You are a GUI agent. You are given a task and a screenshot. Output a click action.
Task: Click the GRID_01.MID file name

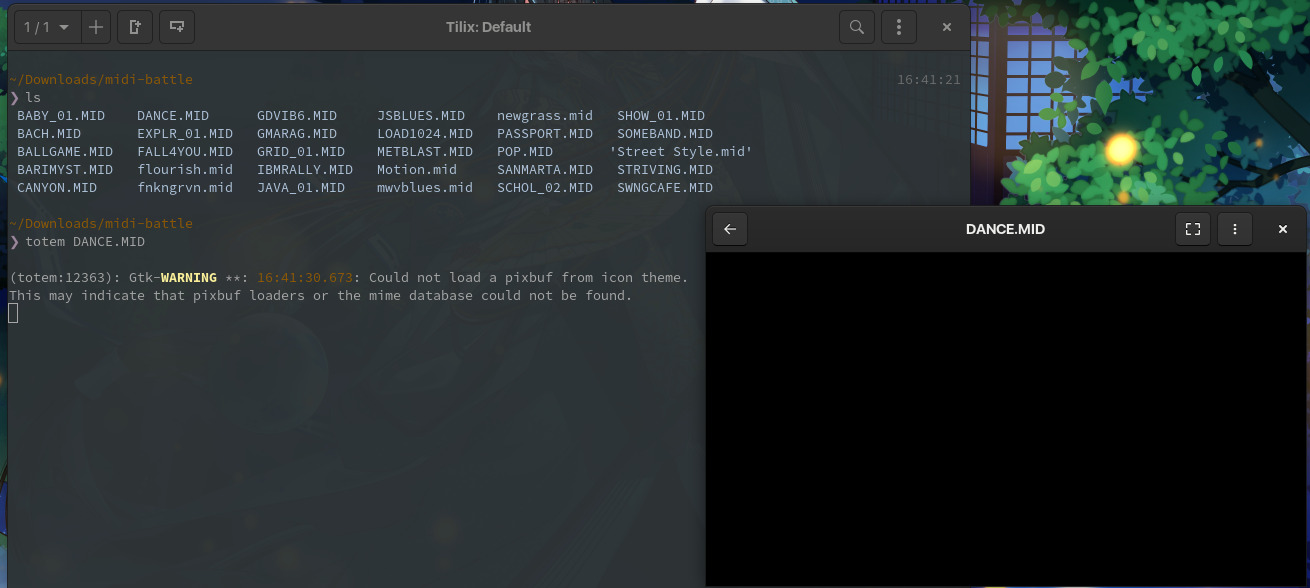click(301, 152)
